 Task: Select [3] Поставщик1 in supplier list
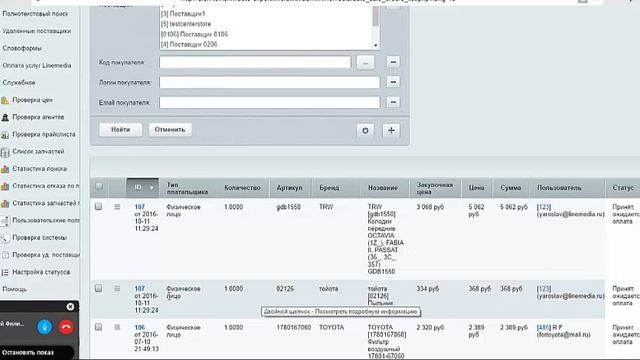183,14
